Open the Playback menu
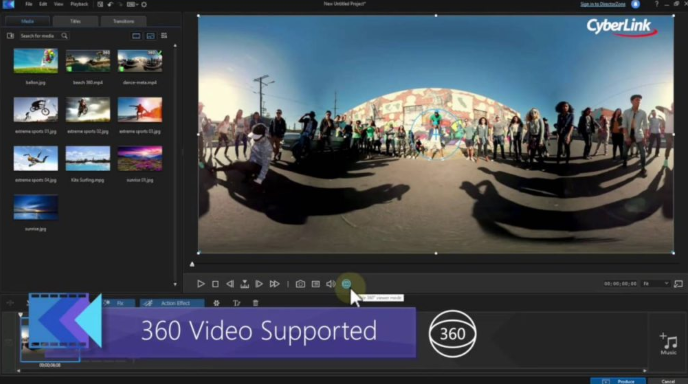This screenshot has width=688, height=384. click(x=79, y=4)
